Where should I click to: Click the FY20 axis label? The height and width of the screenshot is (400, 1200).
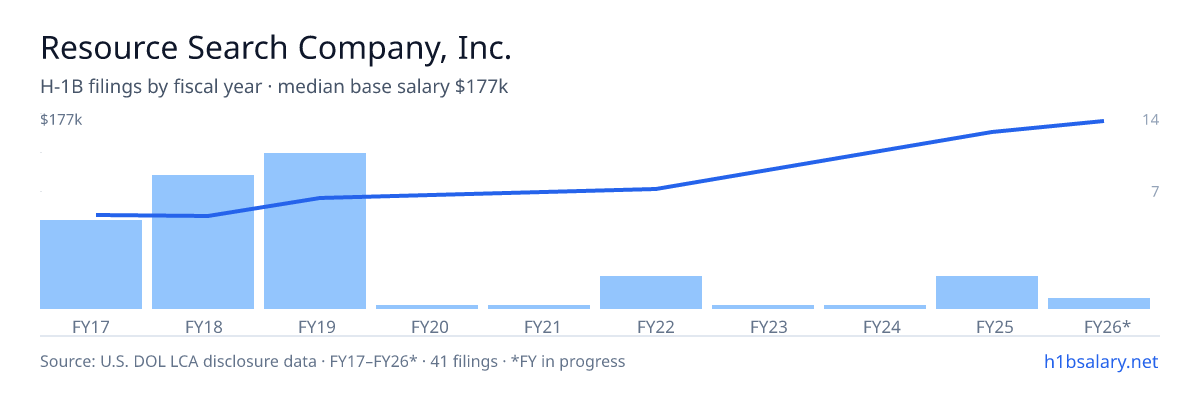[x=427, y=326]
